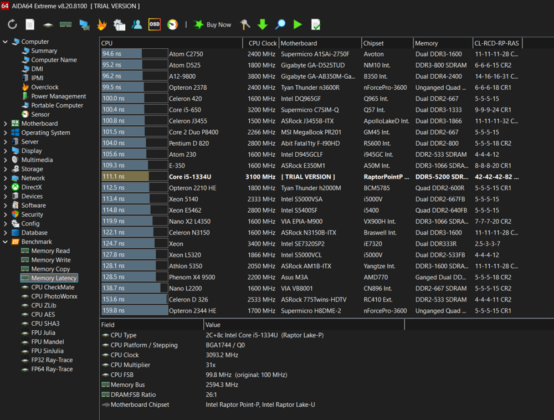Expand the Display tree node
Image resolution: width=554 pixels, height=420 pixels.
(x=5, y=151)
